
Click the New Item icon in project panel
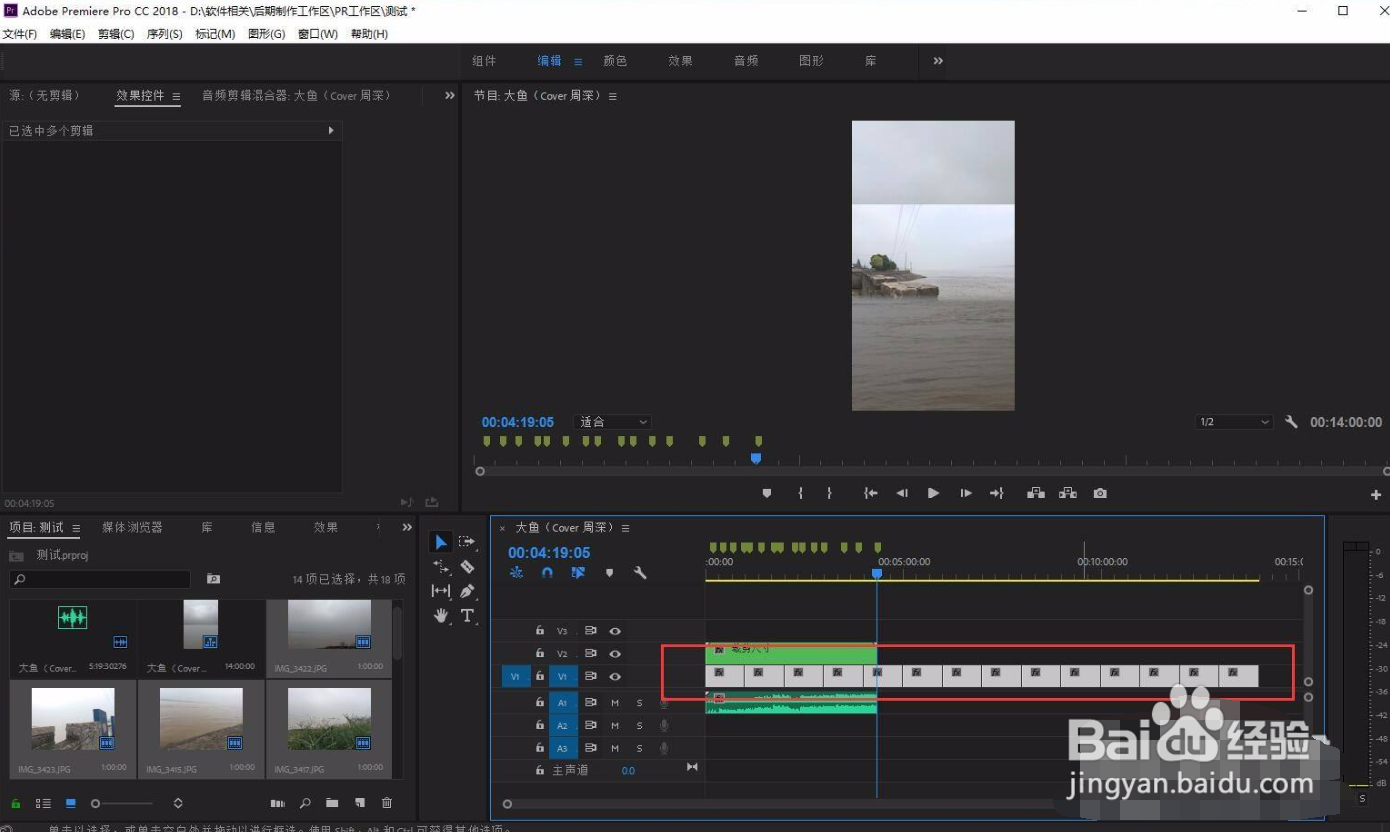point(360,803)
